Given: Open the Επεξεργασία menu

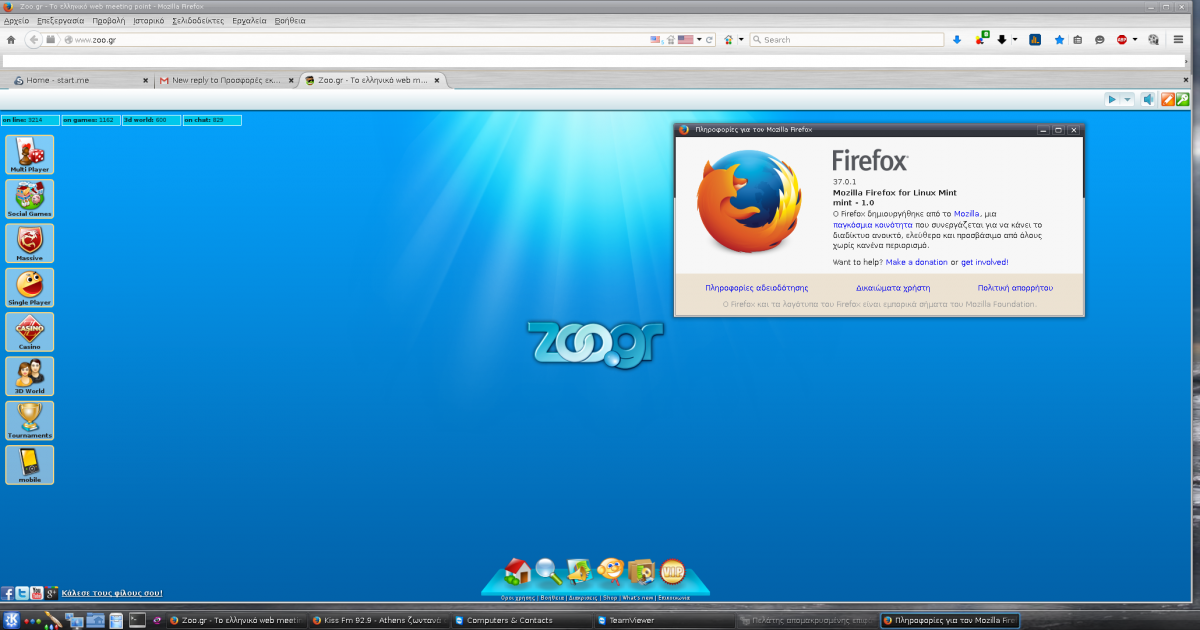Looking at the screenshot, I should [60, 20].
